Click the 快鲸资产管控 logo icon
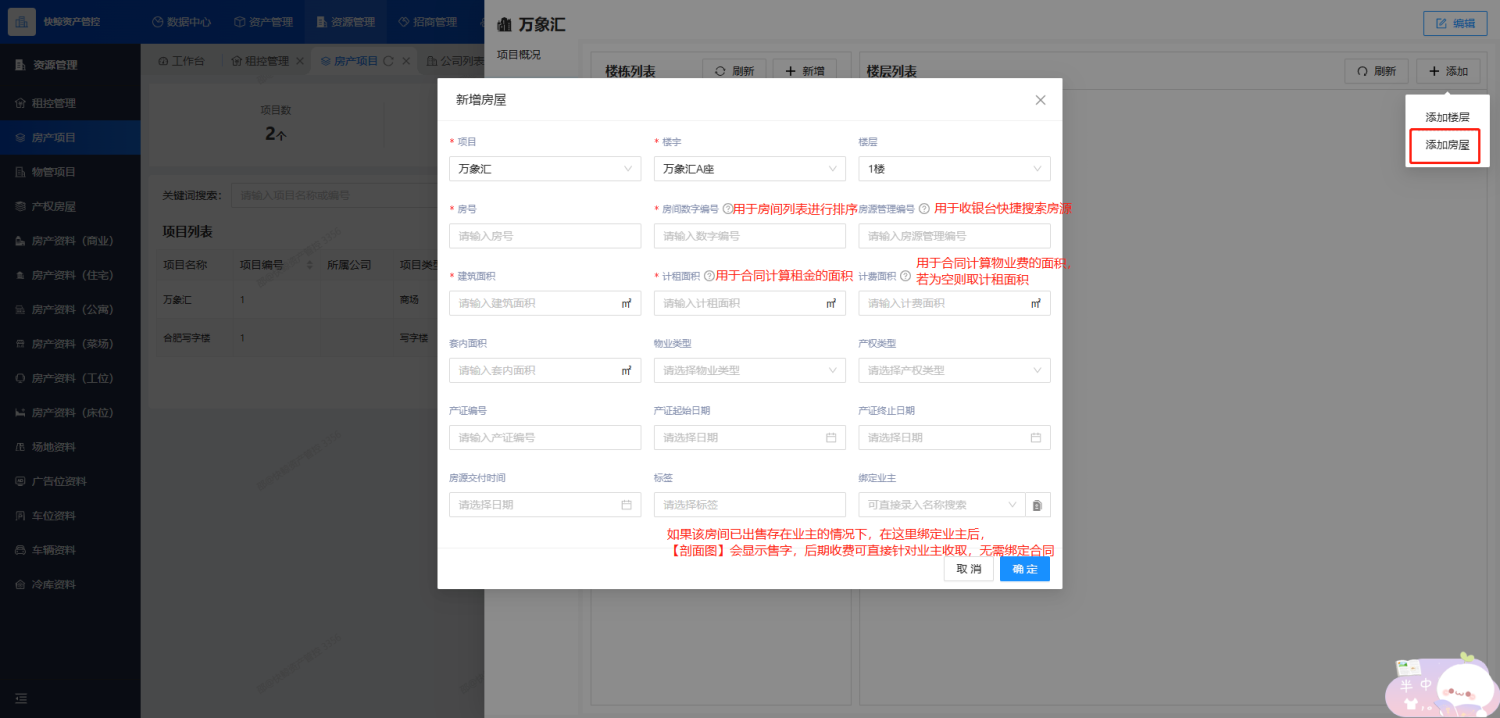This screenshot has width=1500, height=718. [x=22, y=21]
